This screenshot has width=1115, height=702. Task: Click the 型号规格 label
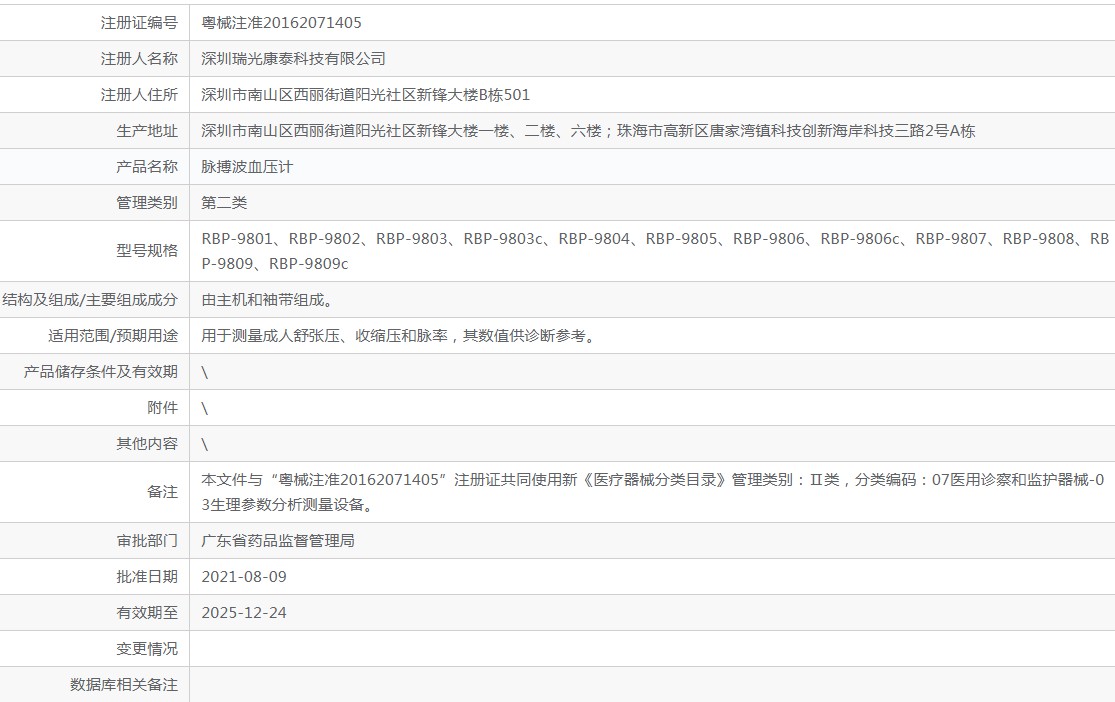[x=147, y=250]
